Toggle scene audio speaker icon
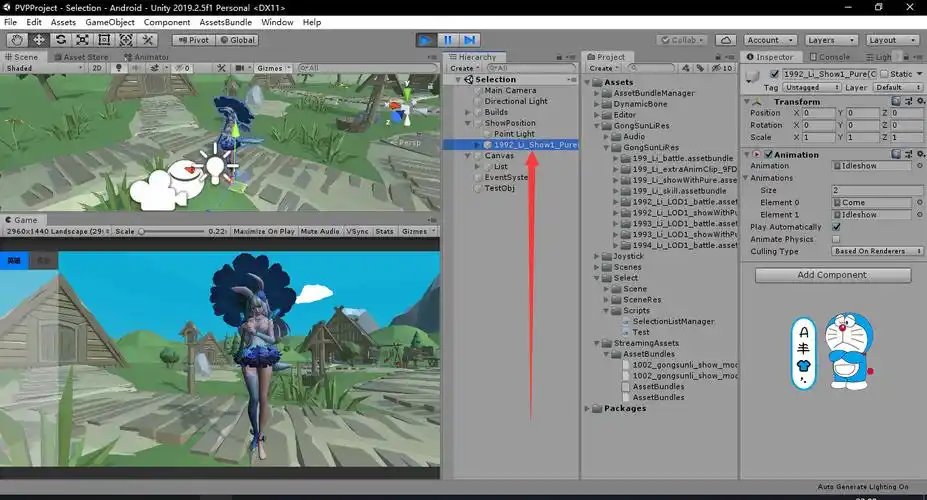The image size is (927, 500). click(135, 68)
